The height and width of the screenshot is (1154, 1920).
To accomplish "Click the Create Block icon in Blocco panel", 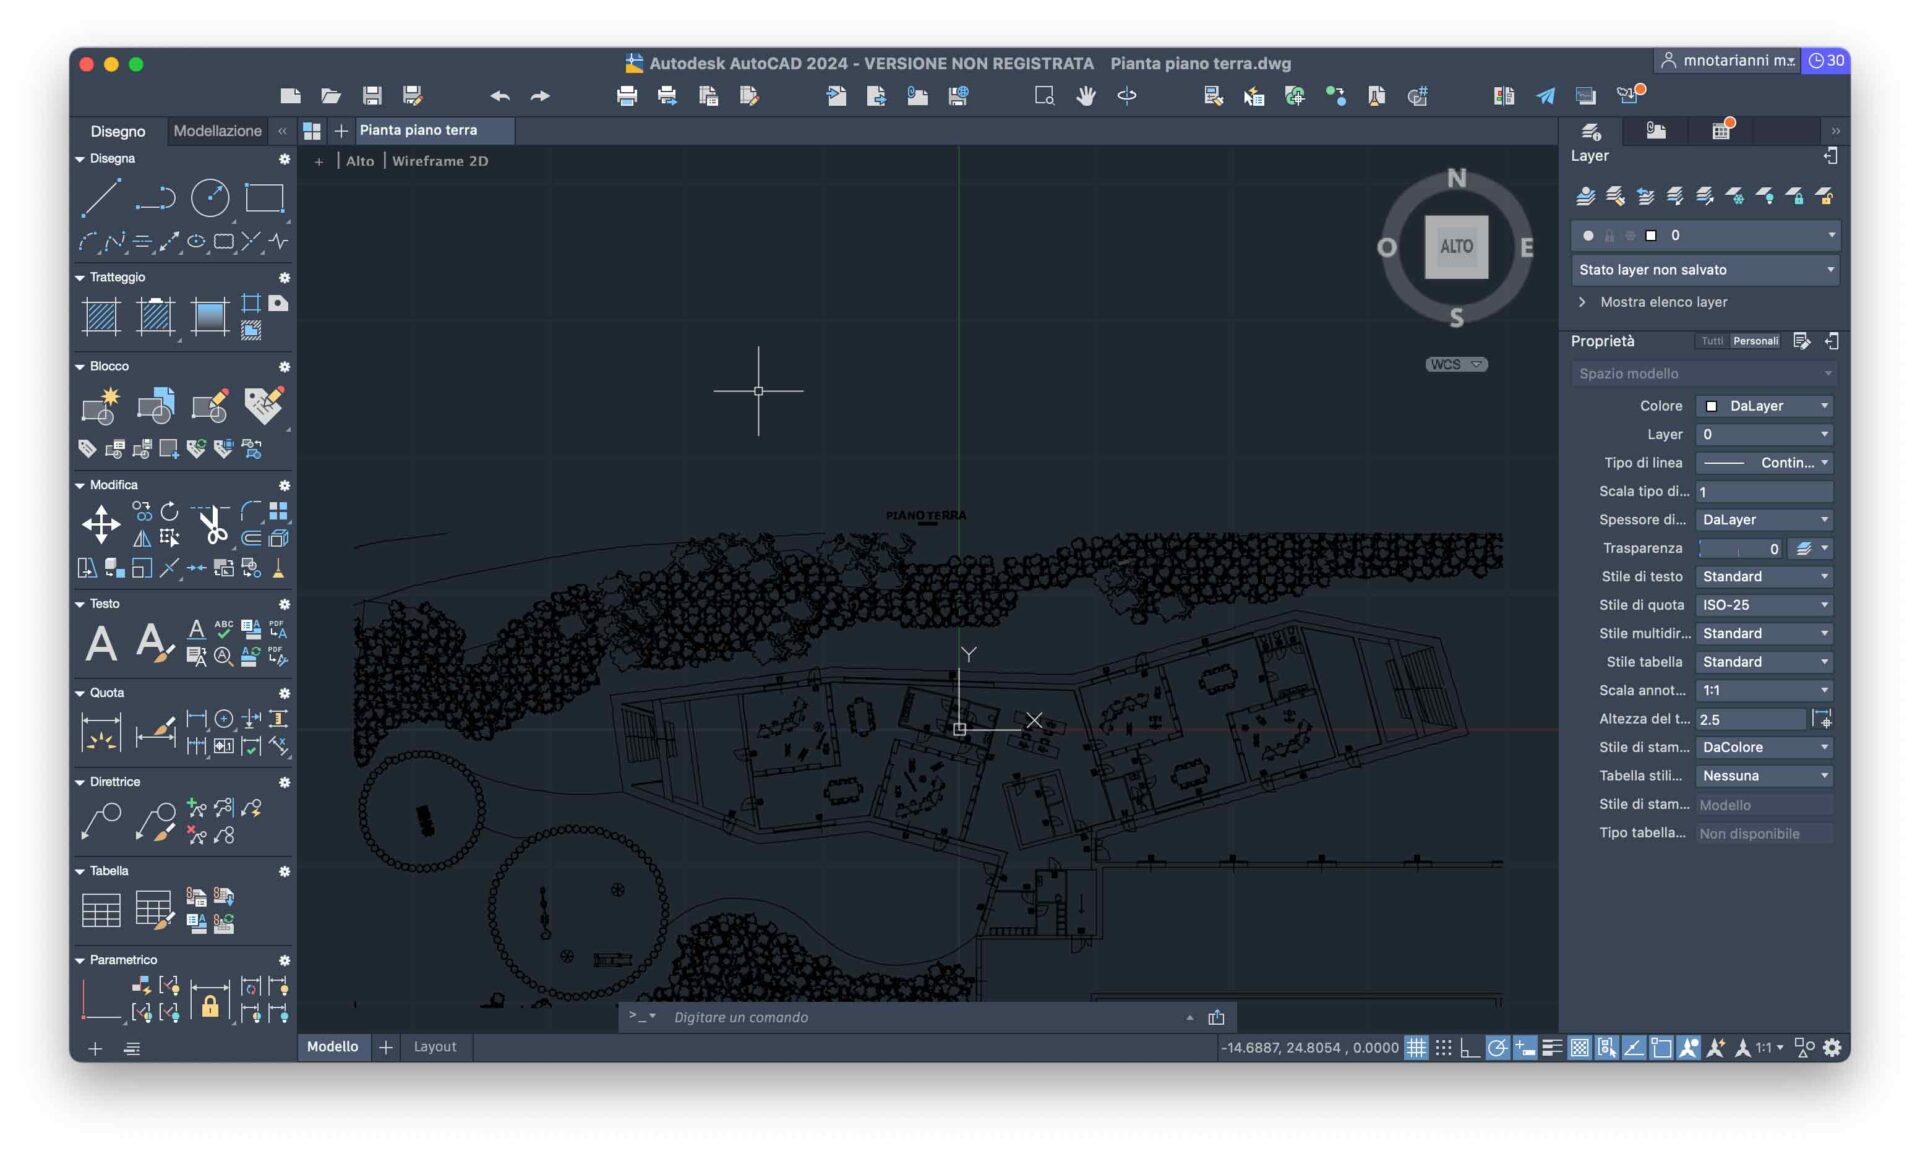I will [x=100, y=404].
